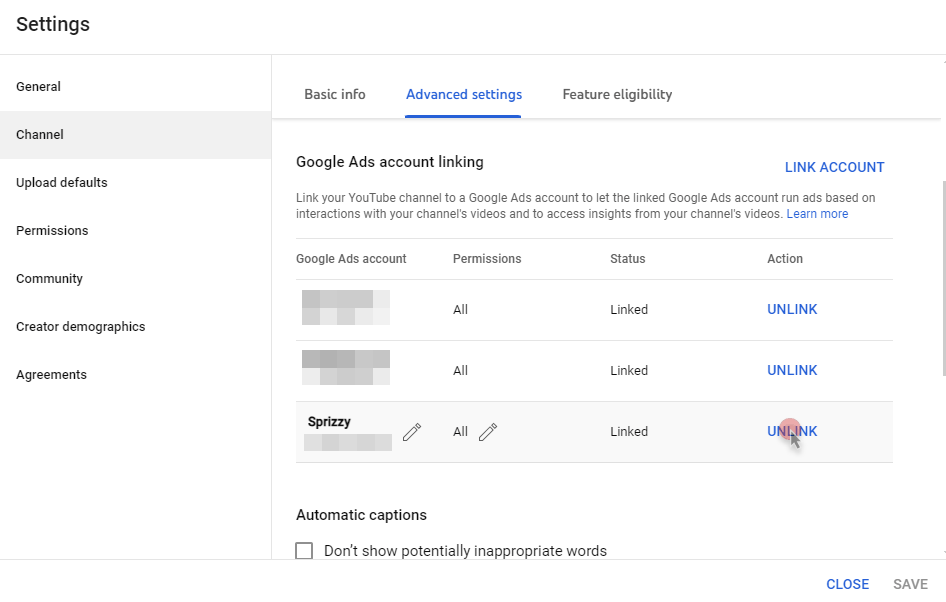Switch to the Feature eligibility tab
Viewport: 946px width, 602px height.
tap(617, 95)
